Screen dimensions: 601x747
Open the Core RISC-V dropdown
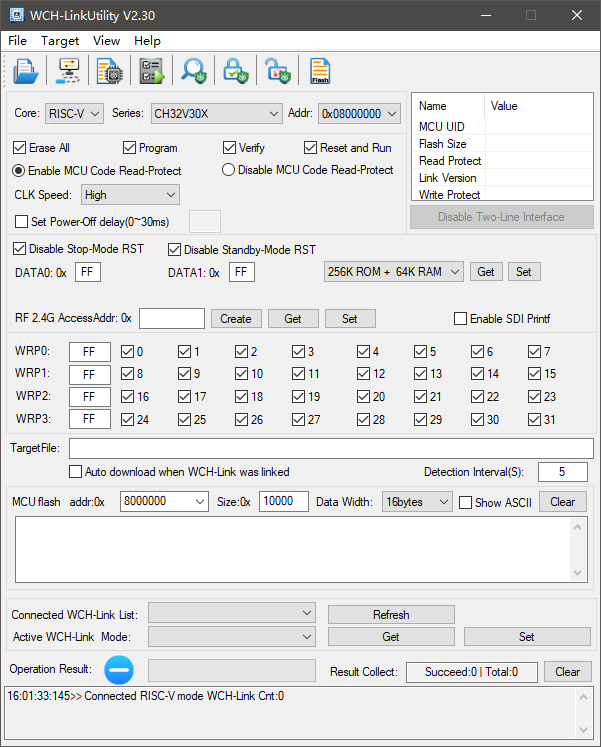(74, 113)
